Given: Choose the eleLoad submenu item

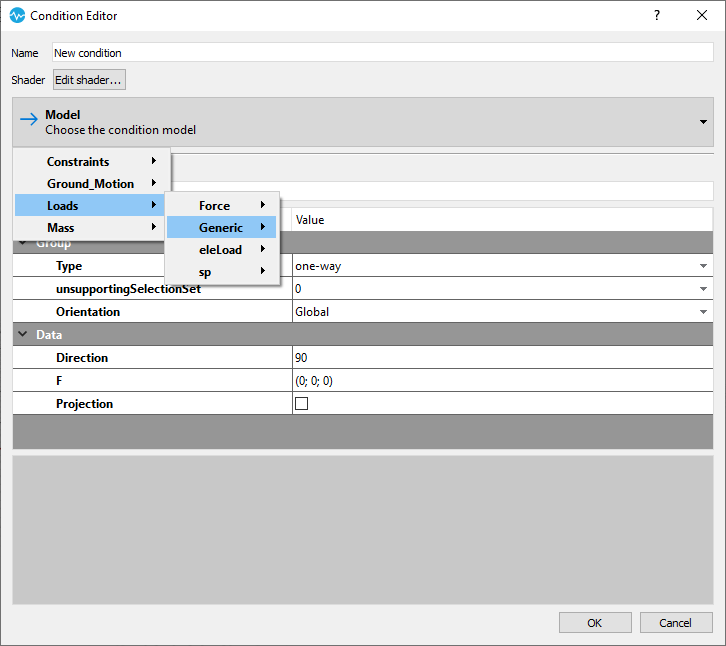Looking at the screenshot, I should (221, 250).
